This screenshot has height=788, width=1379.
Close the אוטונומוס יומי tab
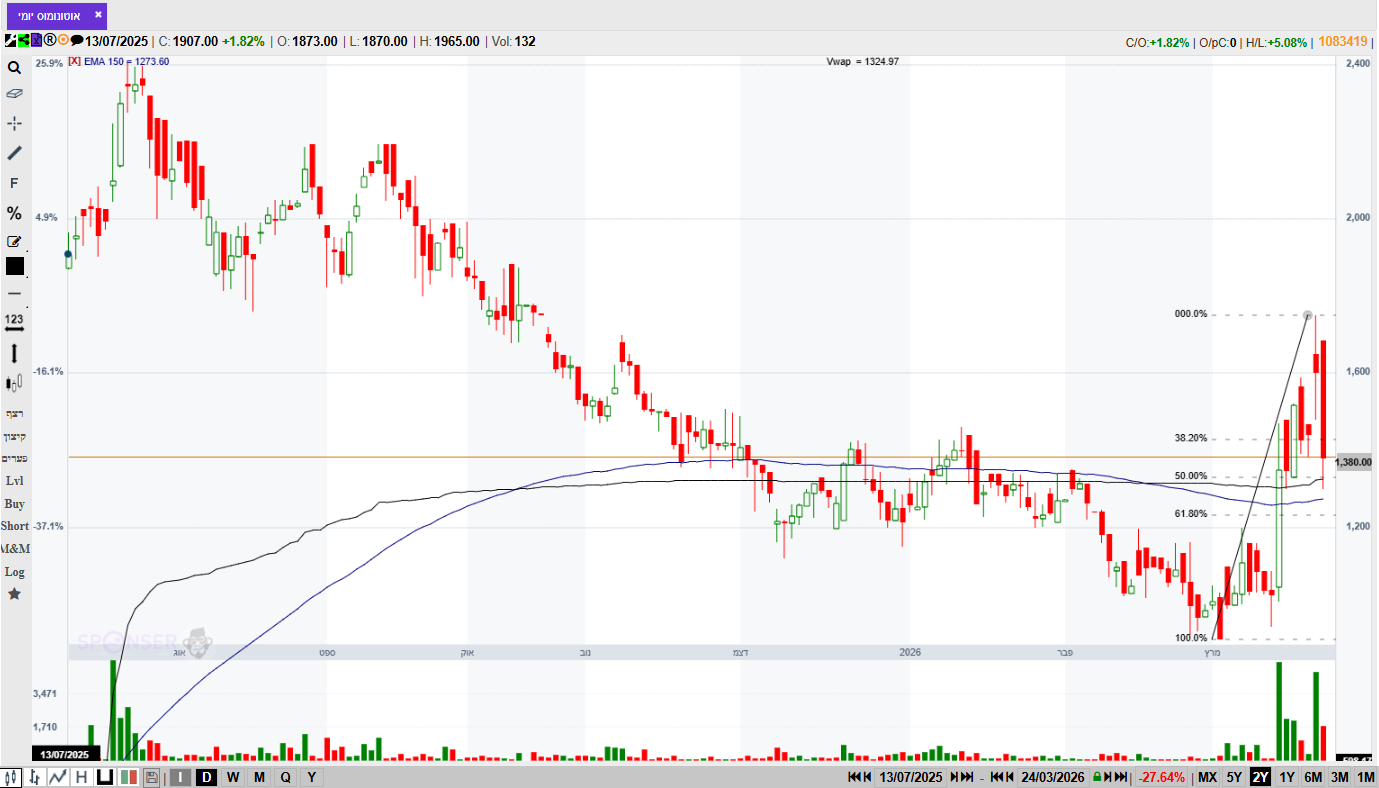(97, 15)
